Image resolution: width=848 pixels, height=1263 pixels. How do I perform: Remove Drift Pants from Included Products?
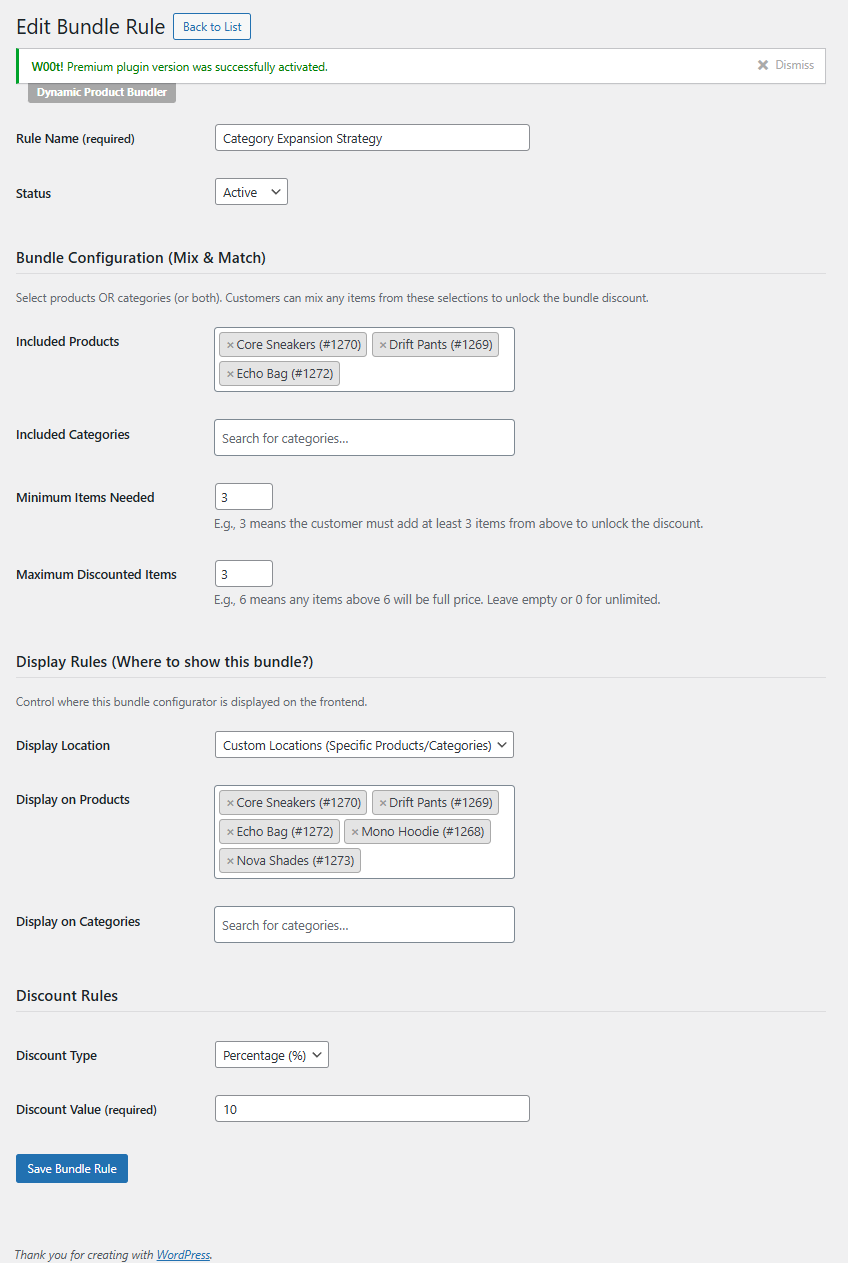point(383,345)
